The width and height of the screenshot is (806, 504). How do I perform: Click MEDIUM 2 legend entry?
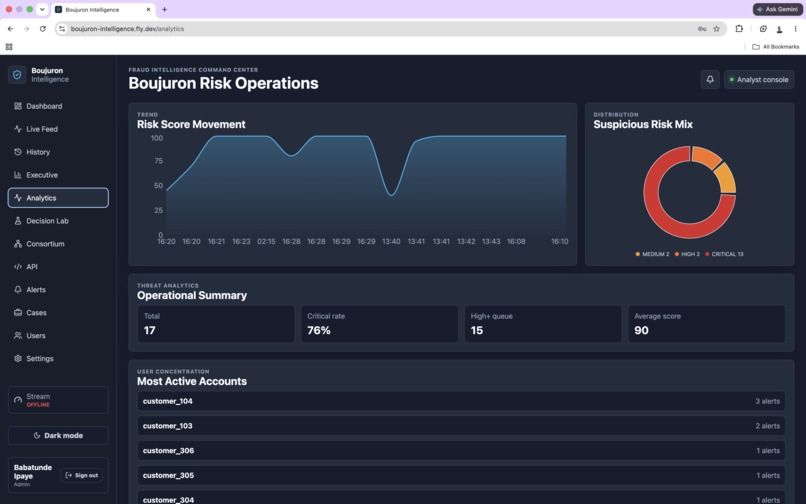[652, 254]
